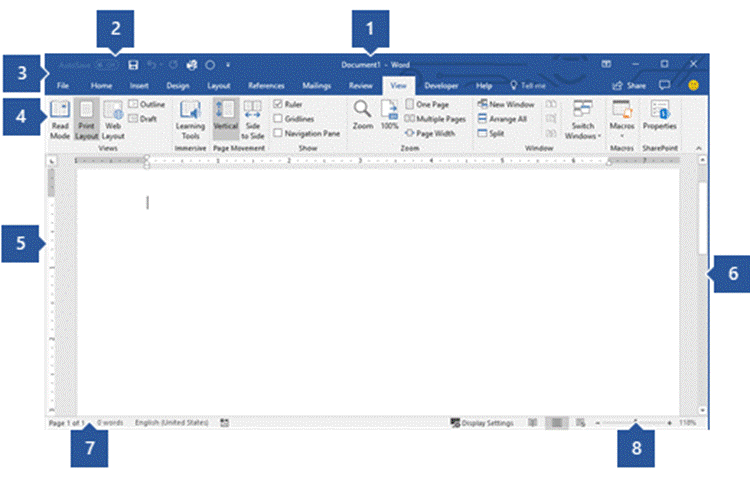This screenshot has height=479, width=750.
Task: Click the Share button
Action: click(629, 86)
